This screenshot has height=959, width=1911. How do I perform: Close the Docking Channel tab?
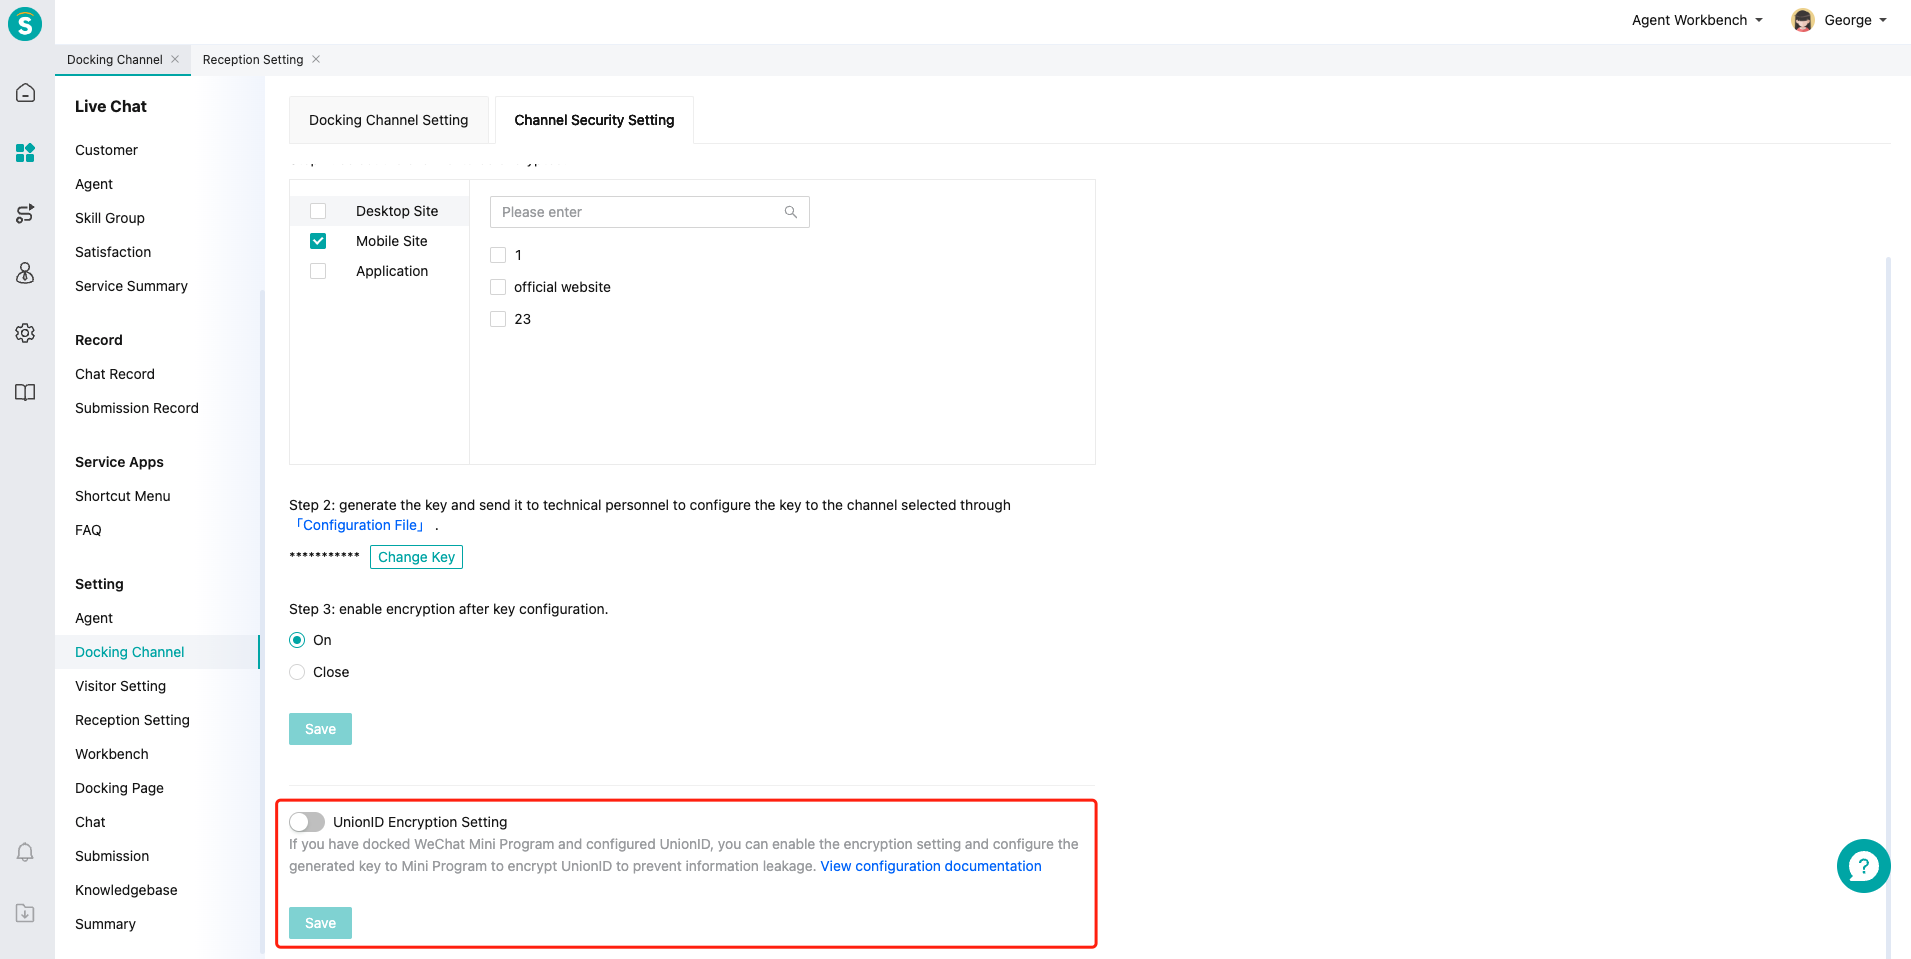[175, 59]
